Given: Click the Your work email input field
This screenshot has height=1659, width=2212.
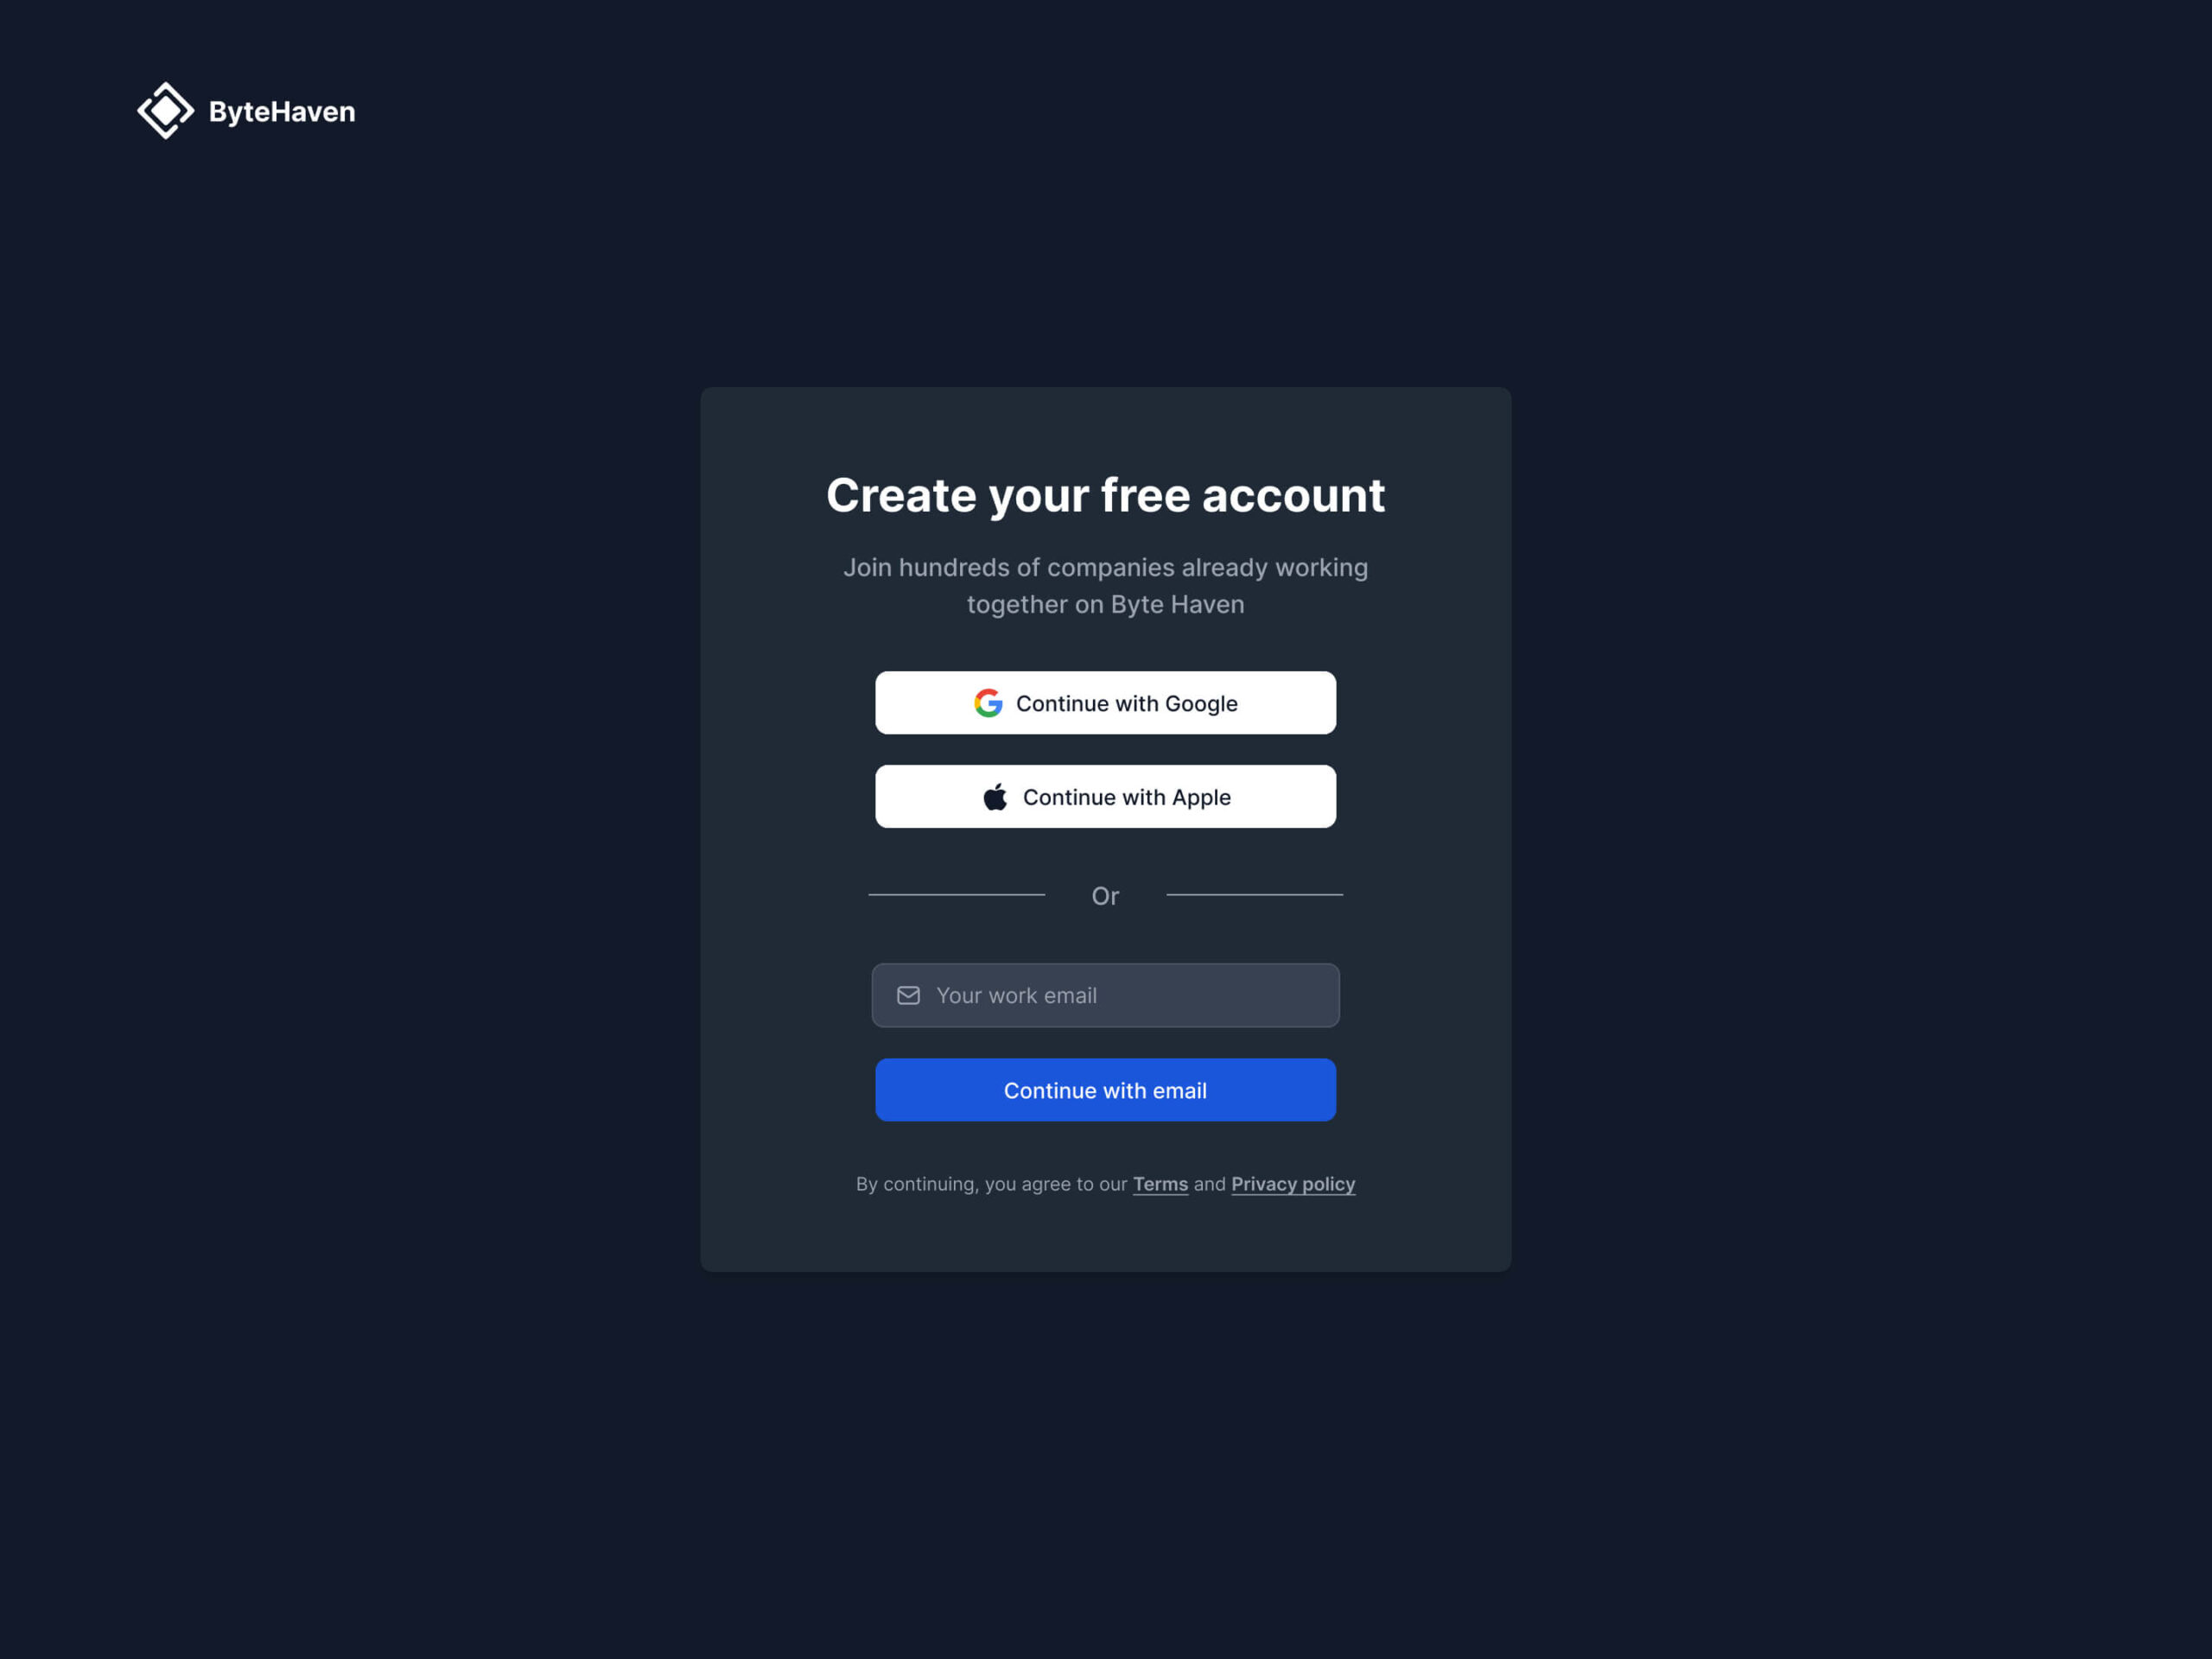Looking at the screenshot, I should point(1106,995).
